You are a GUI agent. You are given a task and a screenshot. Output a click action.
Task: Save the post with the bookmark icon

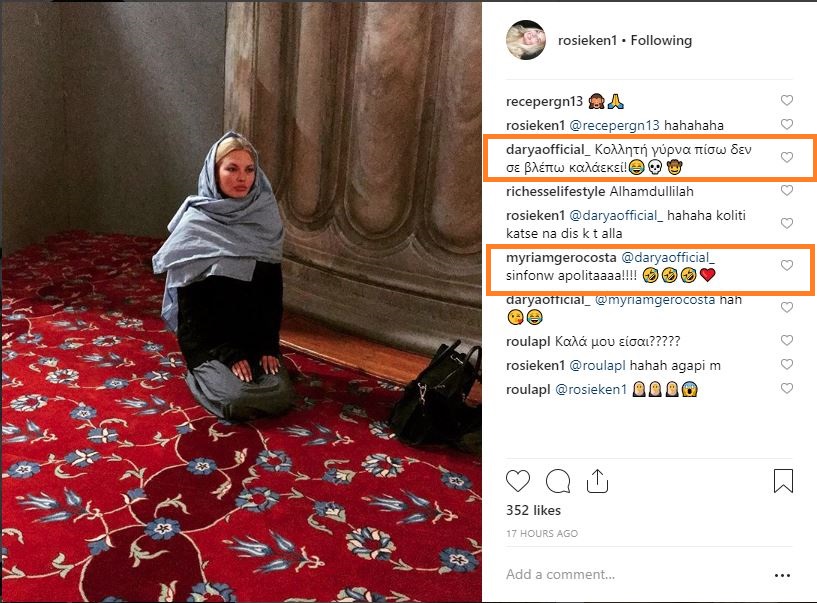point(783,481)
